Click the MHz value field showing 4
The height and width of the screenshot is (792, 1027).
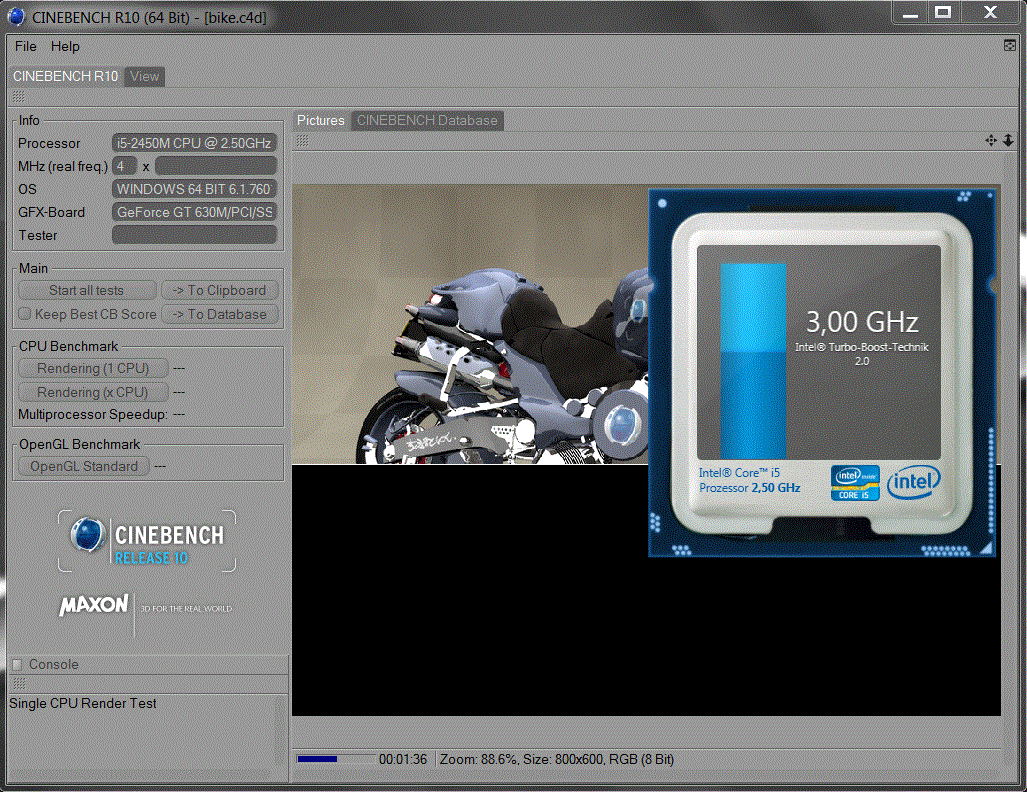point(124,166)
